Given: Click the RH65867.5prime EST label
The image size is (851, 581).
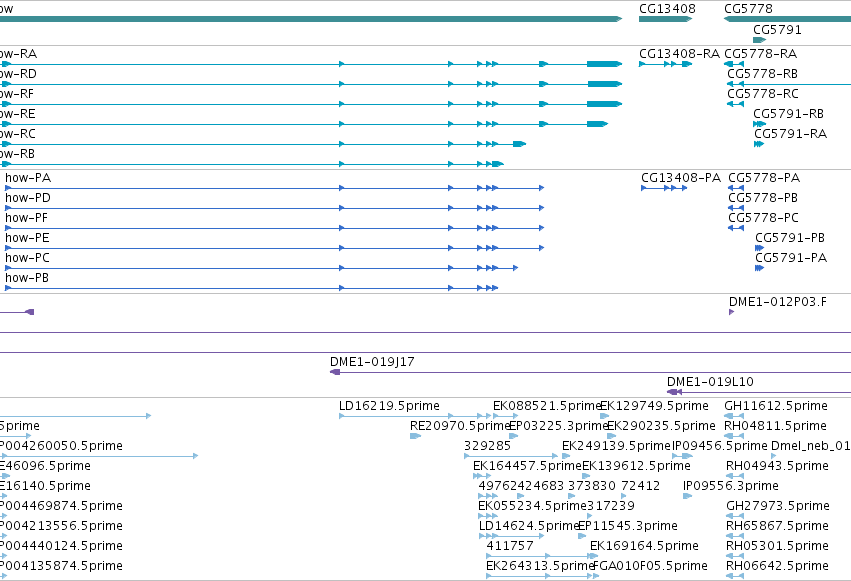Looking at the screenshot, I should point(777,526).
